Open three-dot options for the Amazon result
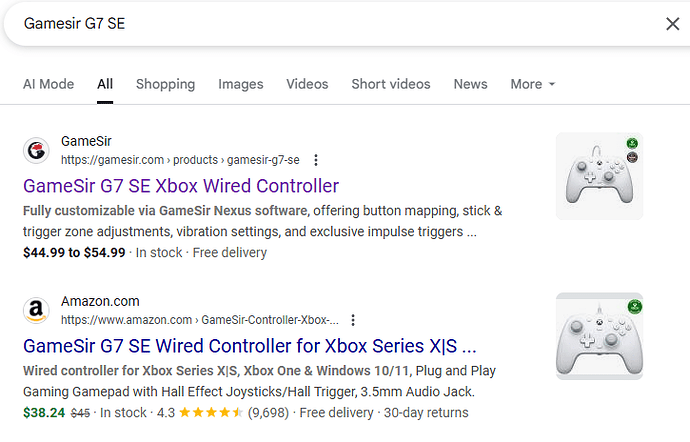 353,320
